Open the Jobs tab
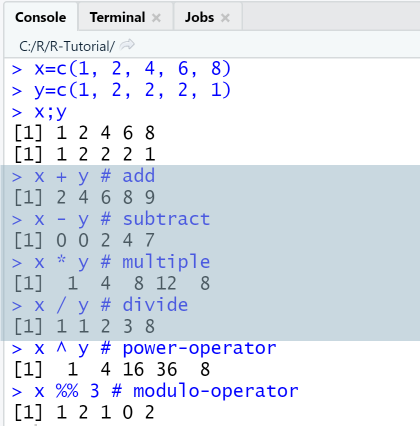Viewport: 420px width, 426px height. [199, 17]
